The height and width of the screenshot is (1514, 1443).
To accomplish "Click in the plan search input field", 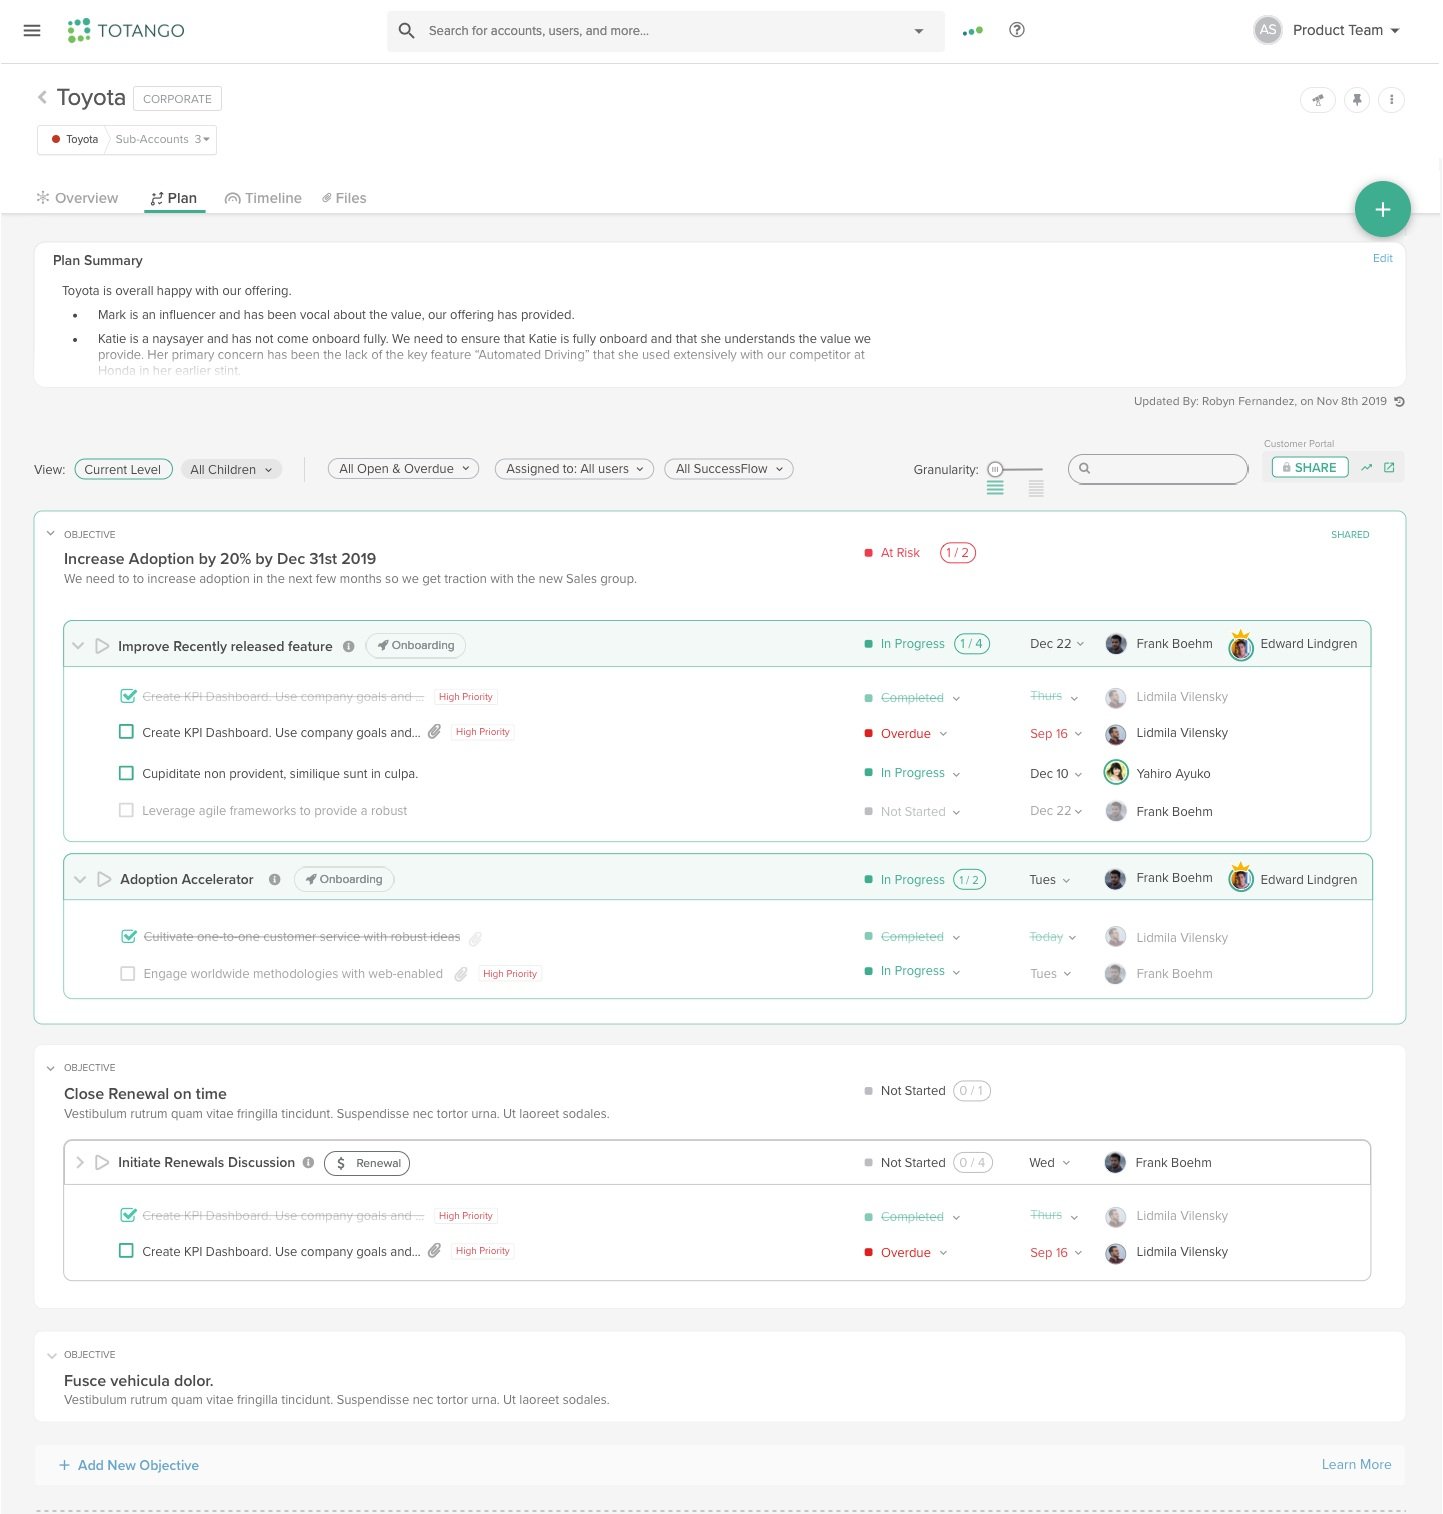I will coord(1158,468).
